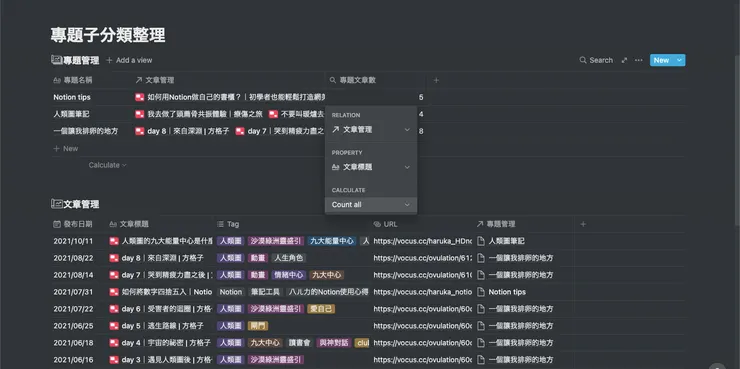Open the Calculate dropdown under 專題管理 table
The width and height of the screenshot is (740, 369).
point(108,165)
